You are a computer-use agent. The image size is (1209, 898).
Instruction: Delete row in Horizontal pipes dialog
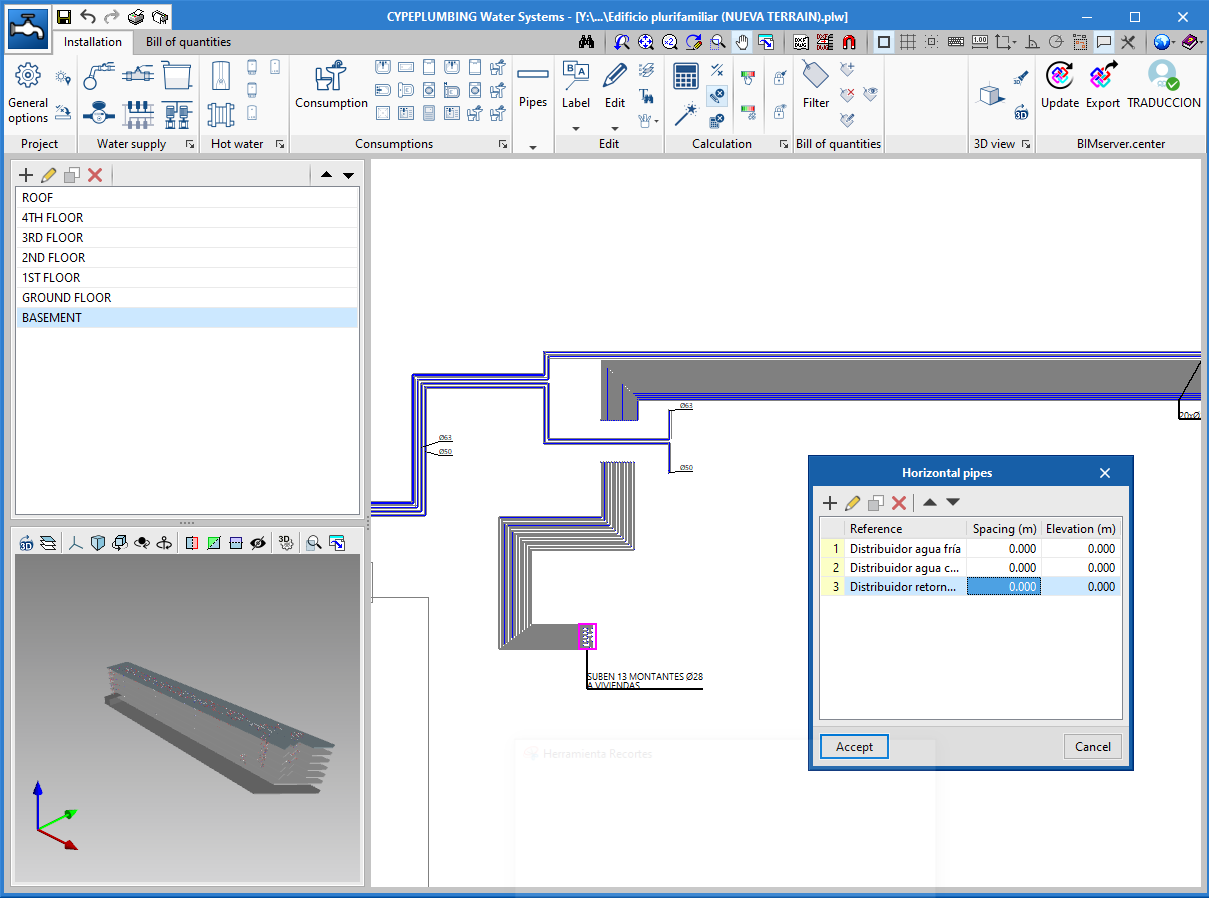(x=899, y=503)
